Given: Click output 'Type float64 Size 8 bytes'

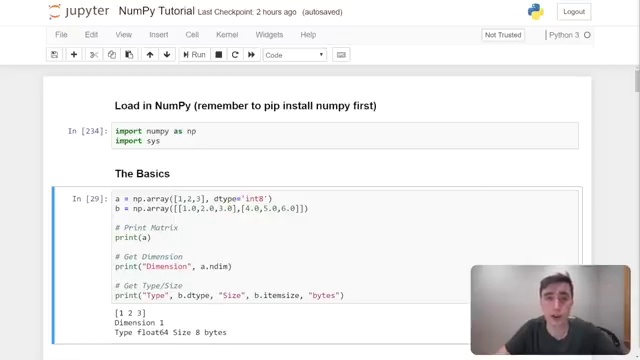Looking at the screenshot, I should tap(170, 332).
